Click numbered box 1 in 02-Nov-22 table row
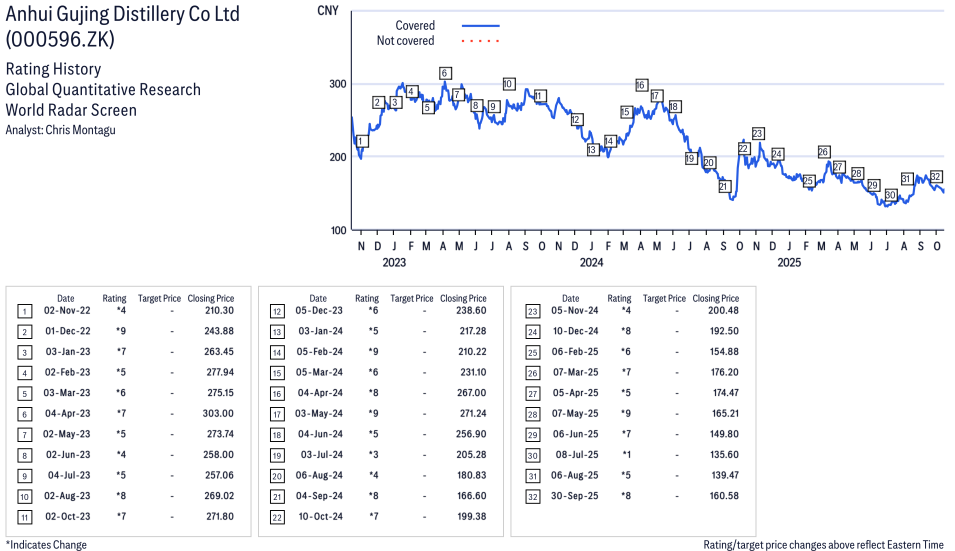Screen dimensions: 955x551 click(x=24, y=311)
